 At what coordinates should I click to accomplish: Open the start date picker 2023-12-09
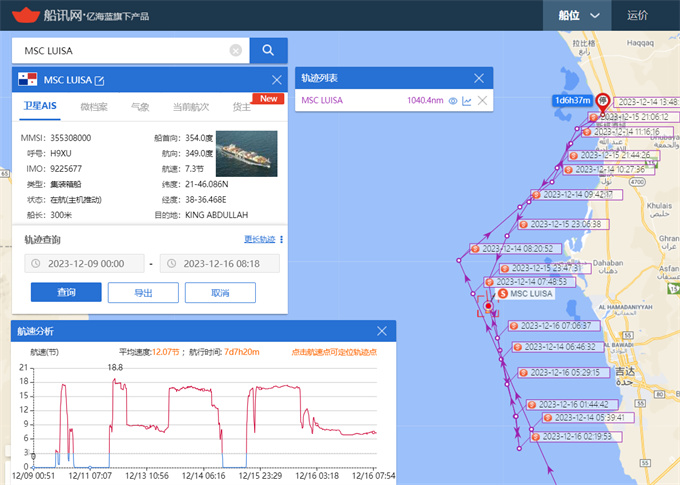85,263
